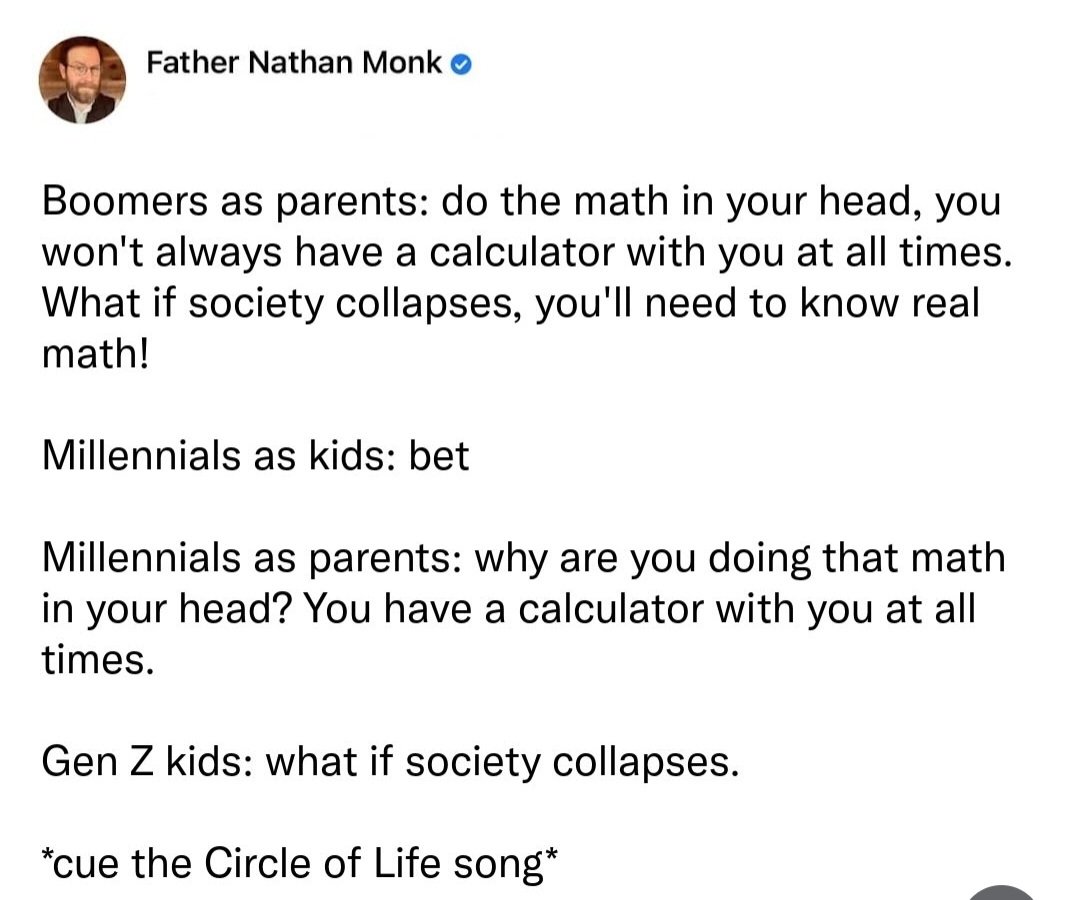Click the "Gen Z kids" line

pos(391,762)
